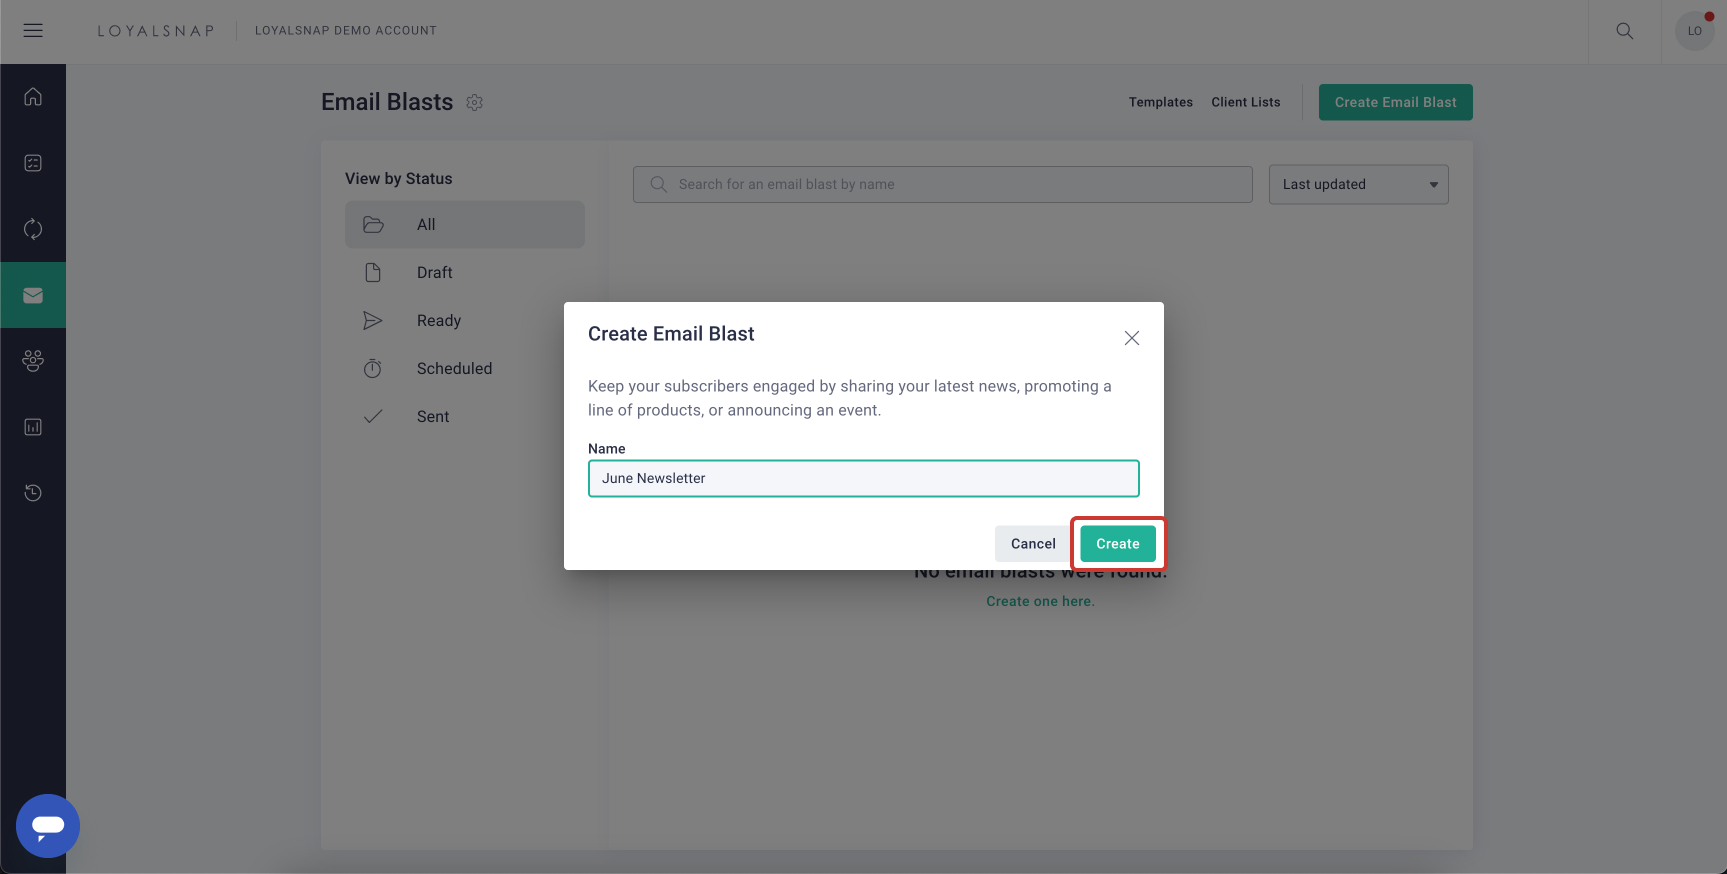Click the Name input field
Image resolution: width=1727 pixels, height=874 pixels.
[x=864, y=479]
